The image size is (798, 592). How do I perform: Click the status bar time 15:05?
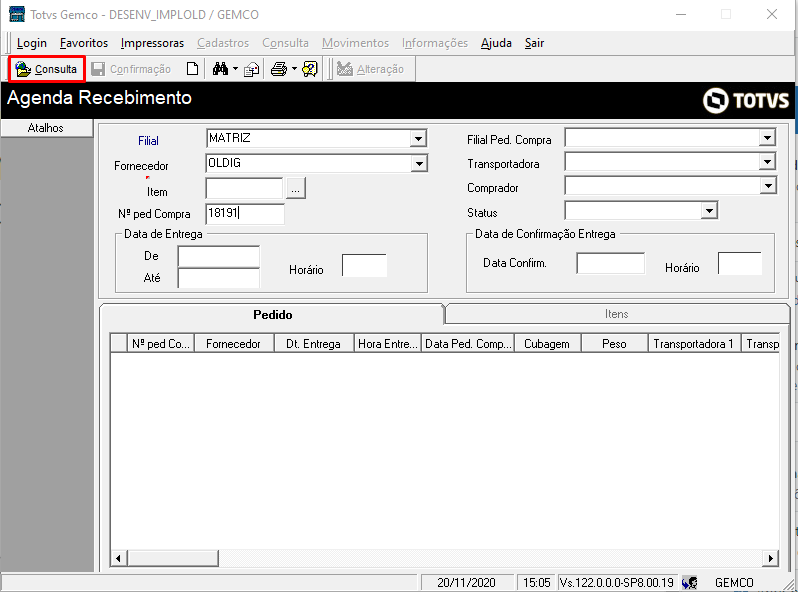[x=537, y=582]
